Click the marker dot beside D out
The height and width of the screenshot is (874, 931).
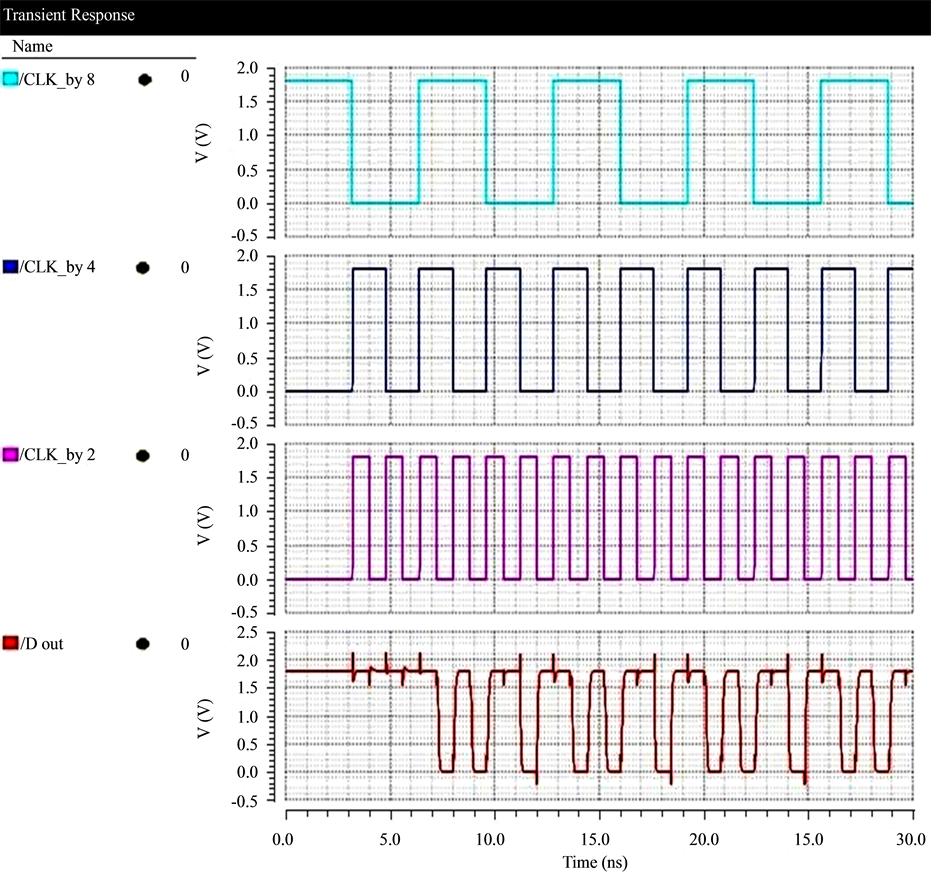point(141,644)
